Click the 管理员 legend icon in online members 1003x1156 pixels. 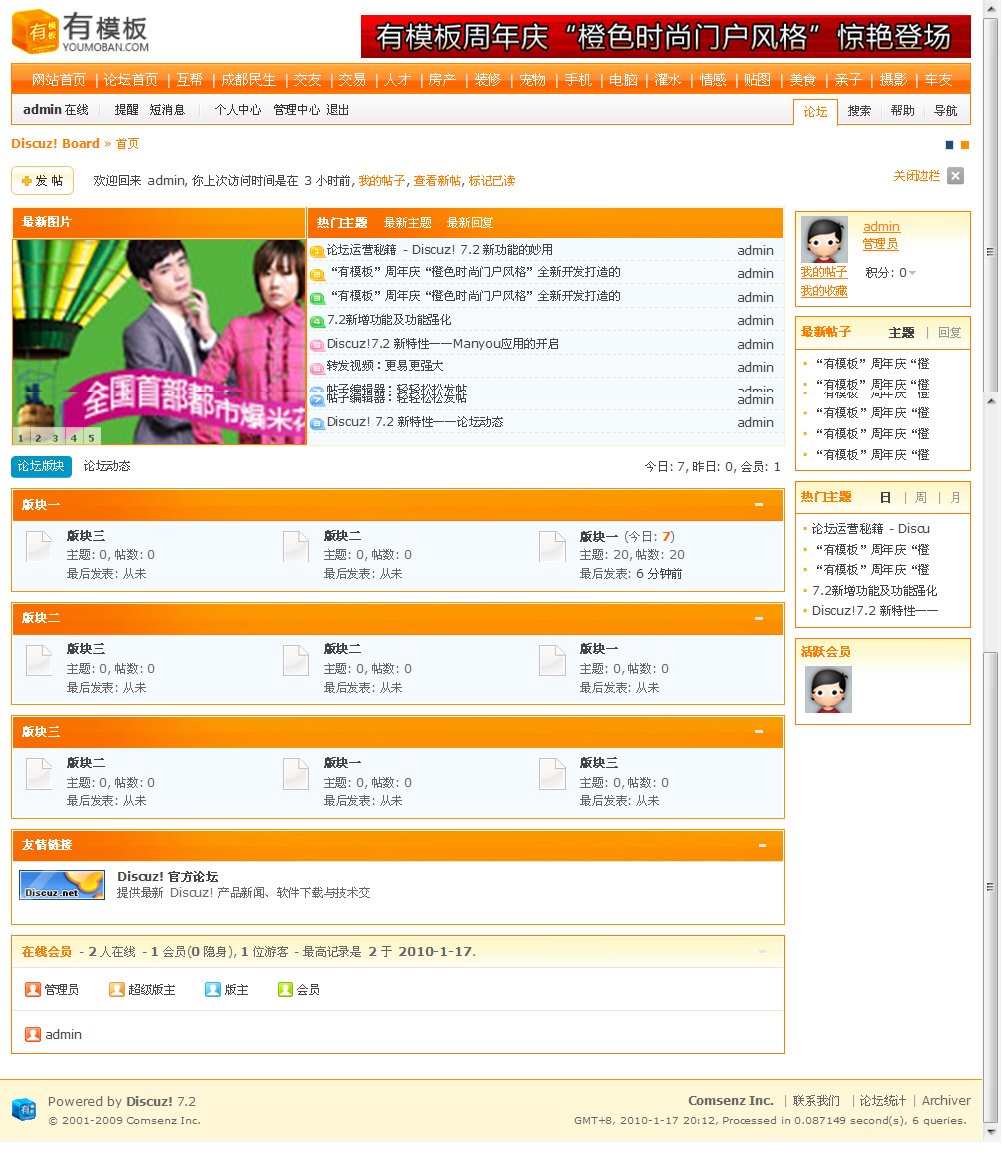point(32,989)
